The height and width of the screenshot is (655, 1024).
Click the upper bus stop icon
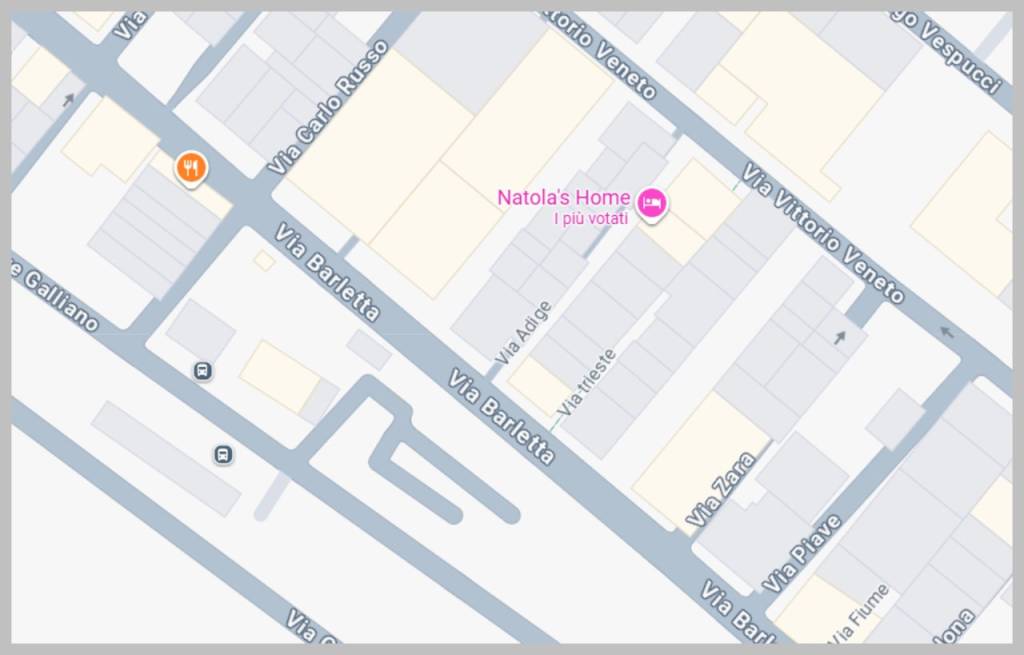[x=203, y=371]
